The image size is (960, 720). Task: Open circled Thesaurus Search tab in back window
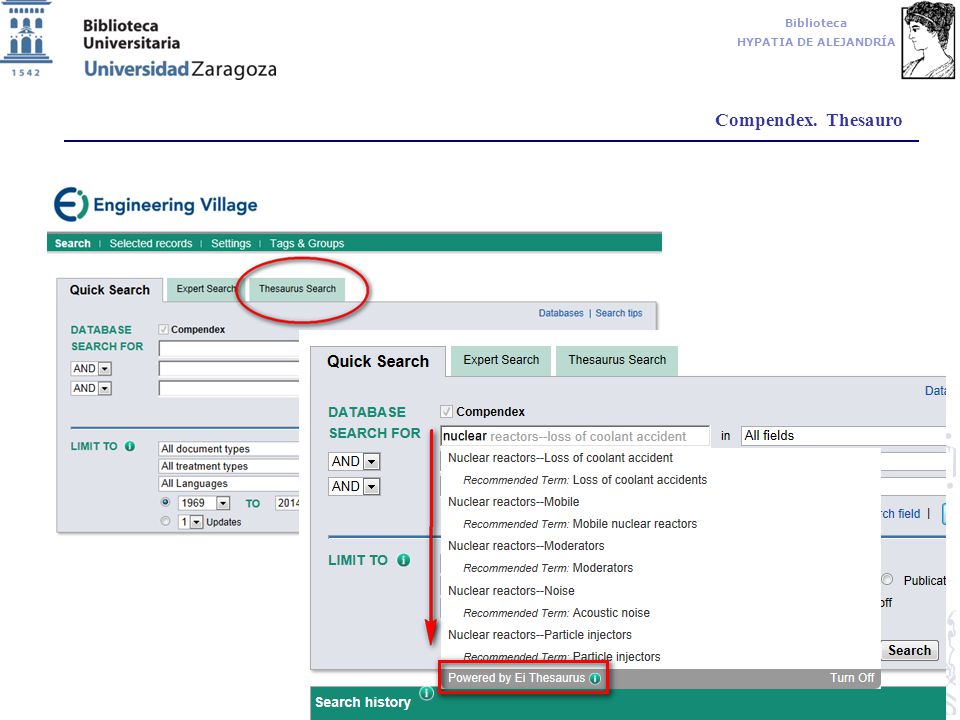tap(298, 288)
